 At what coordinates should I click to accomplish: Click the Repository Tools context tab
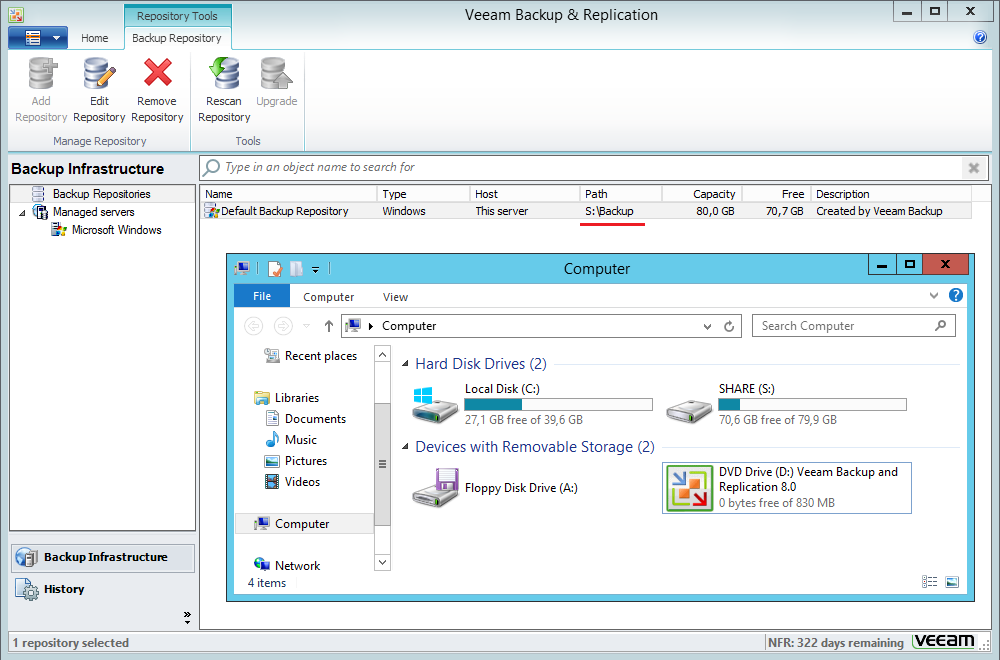(x=177, y=16)
